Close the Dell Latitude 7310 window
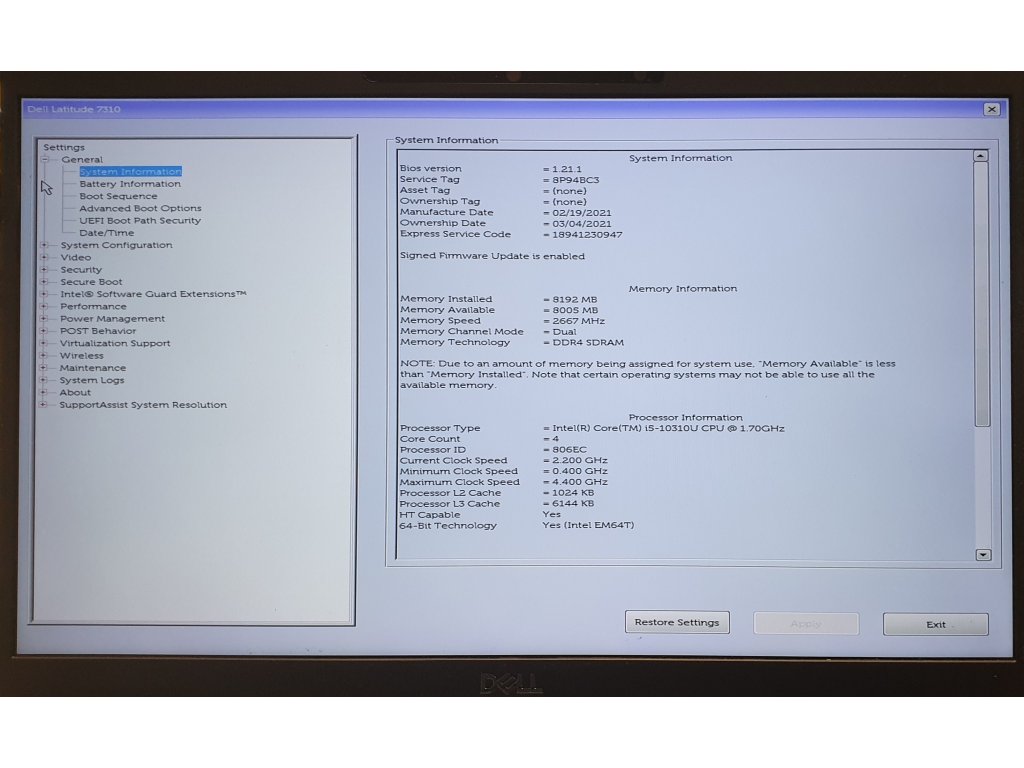Viewport: 1024px width, 768px height. 991,109
